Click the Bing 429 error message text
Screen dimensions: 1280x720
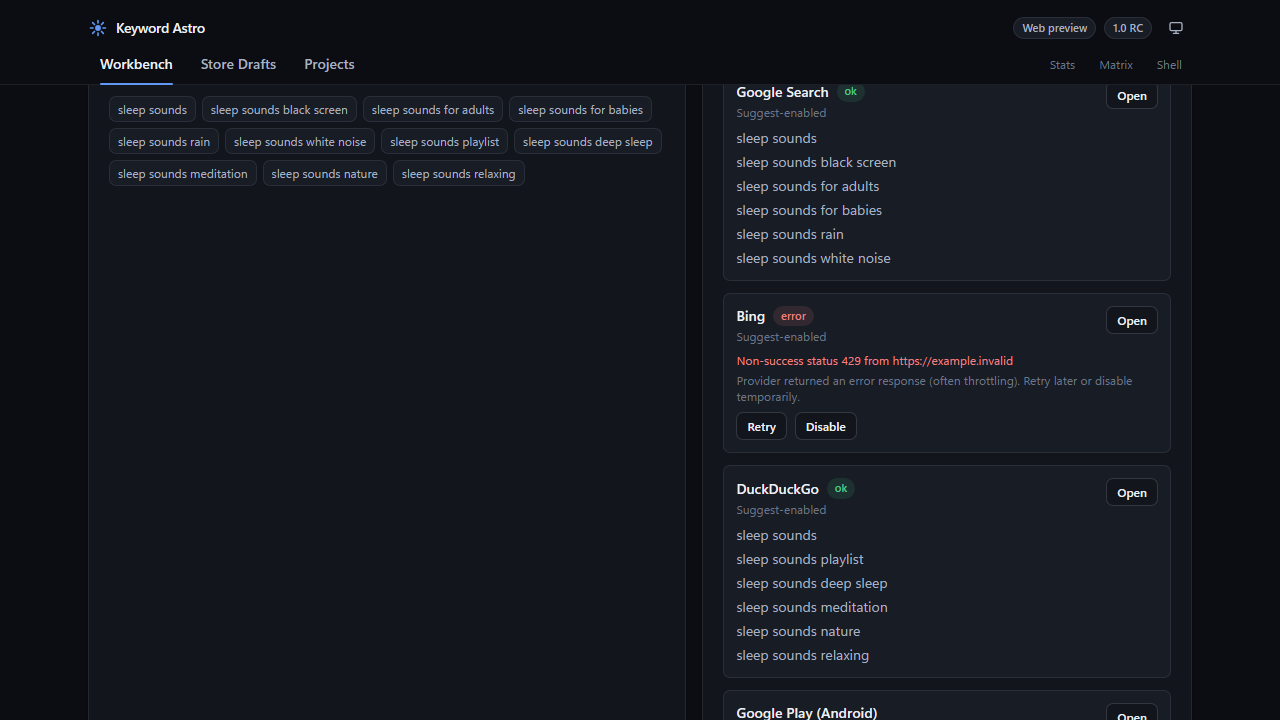pyautogui.click(x=875, y=361)
